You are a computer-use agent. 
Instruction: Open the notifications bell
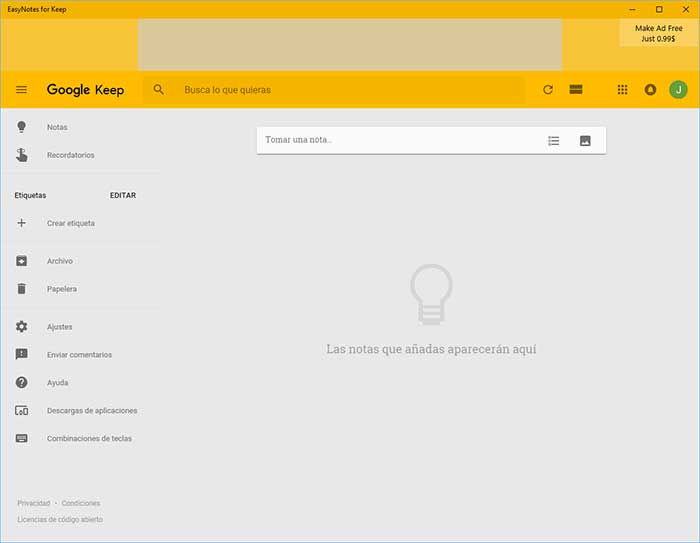click(650, 90)
